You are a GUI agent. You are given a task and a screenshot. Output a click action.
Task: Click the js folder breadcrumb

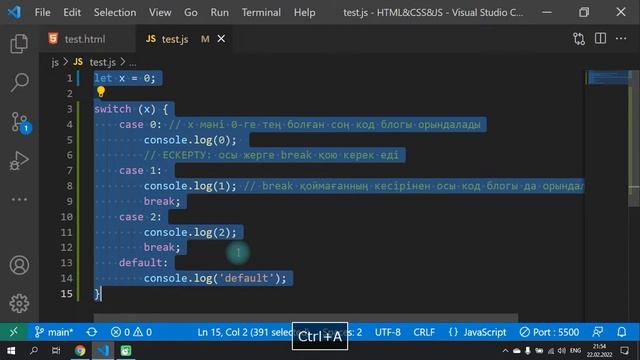point(55,62)
